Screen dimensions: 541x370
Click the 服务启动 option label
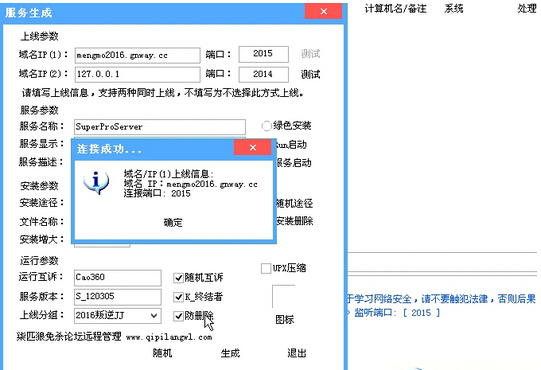coord(293,163)
